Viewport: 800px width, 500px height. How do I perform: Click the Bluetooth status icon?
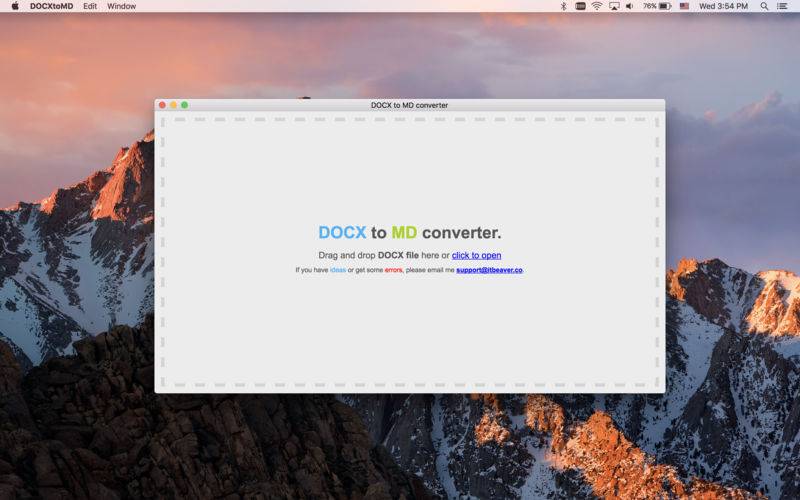[563, 6]
